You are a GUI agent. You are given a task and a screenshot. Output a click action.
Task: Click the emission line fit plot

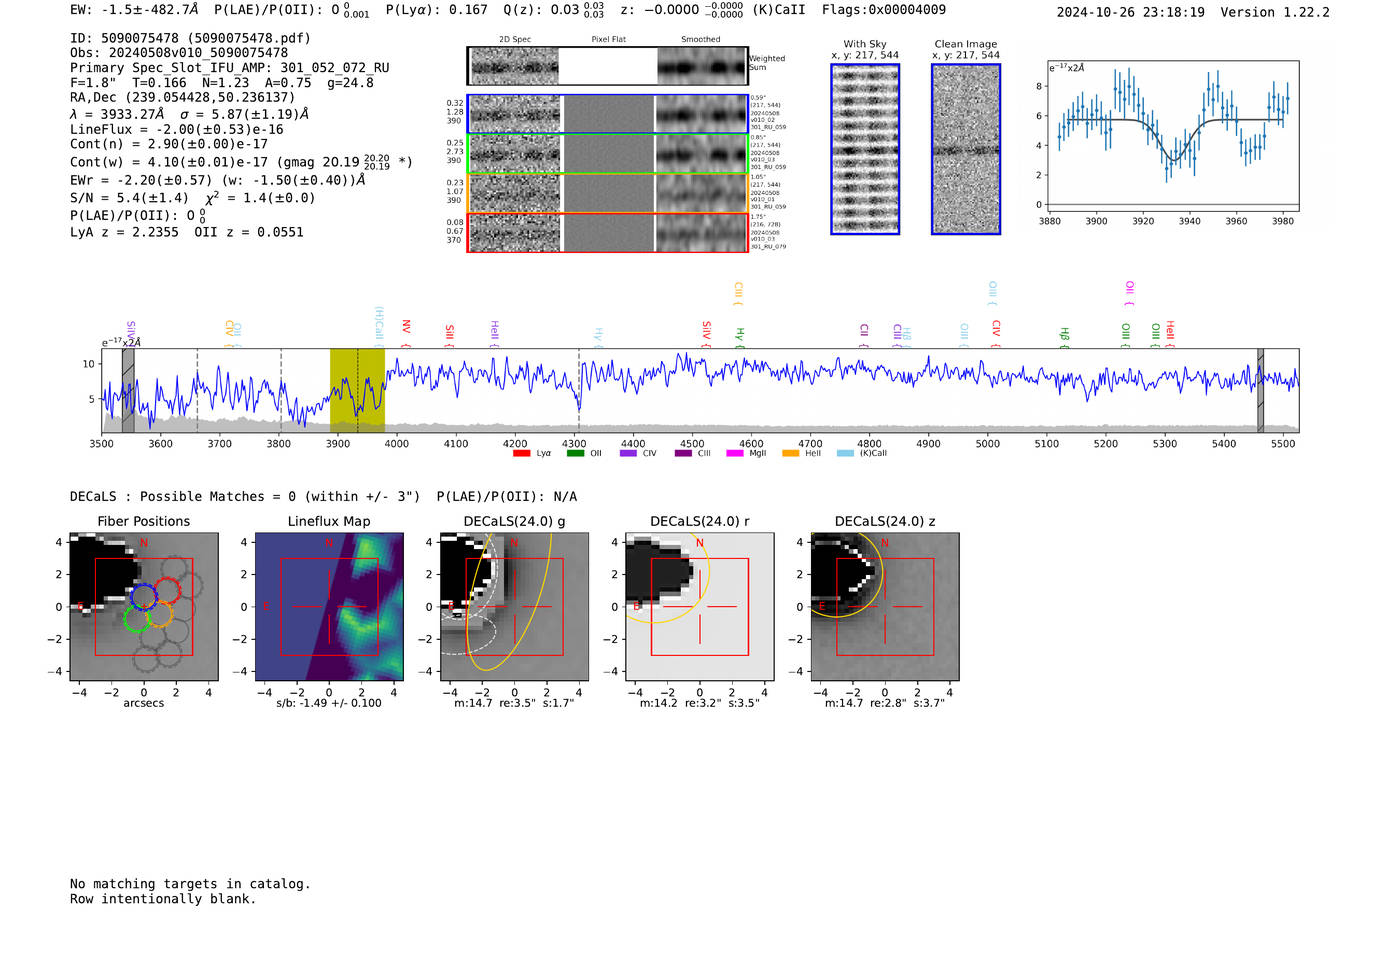(1172, 137)
